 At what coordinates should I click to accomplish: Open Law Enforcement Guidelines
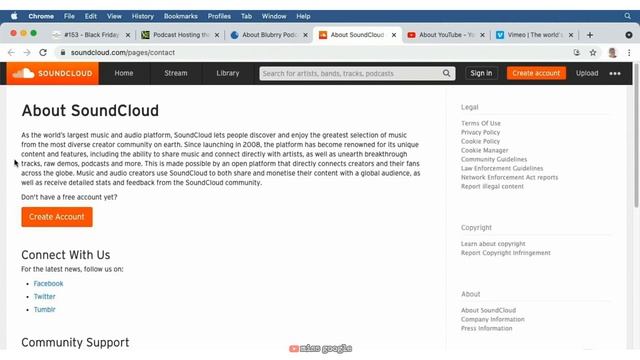(502, 168)
